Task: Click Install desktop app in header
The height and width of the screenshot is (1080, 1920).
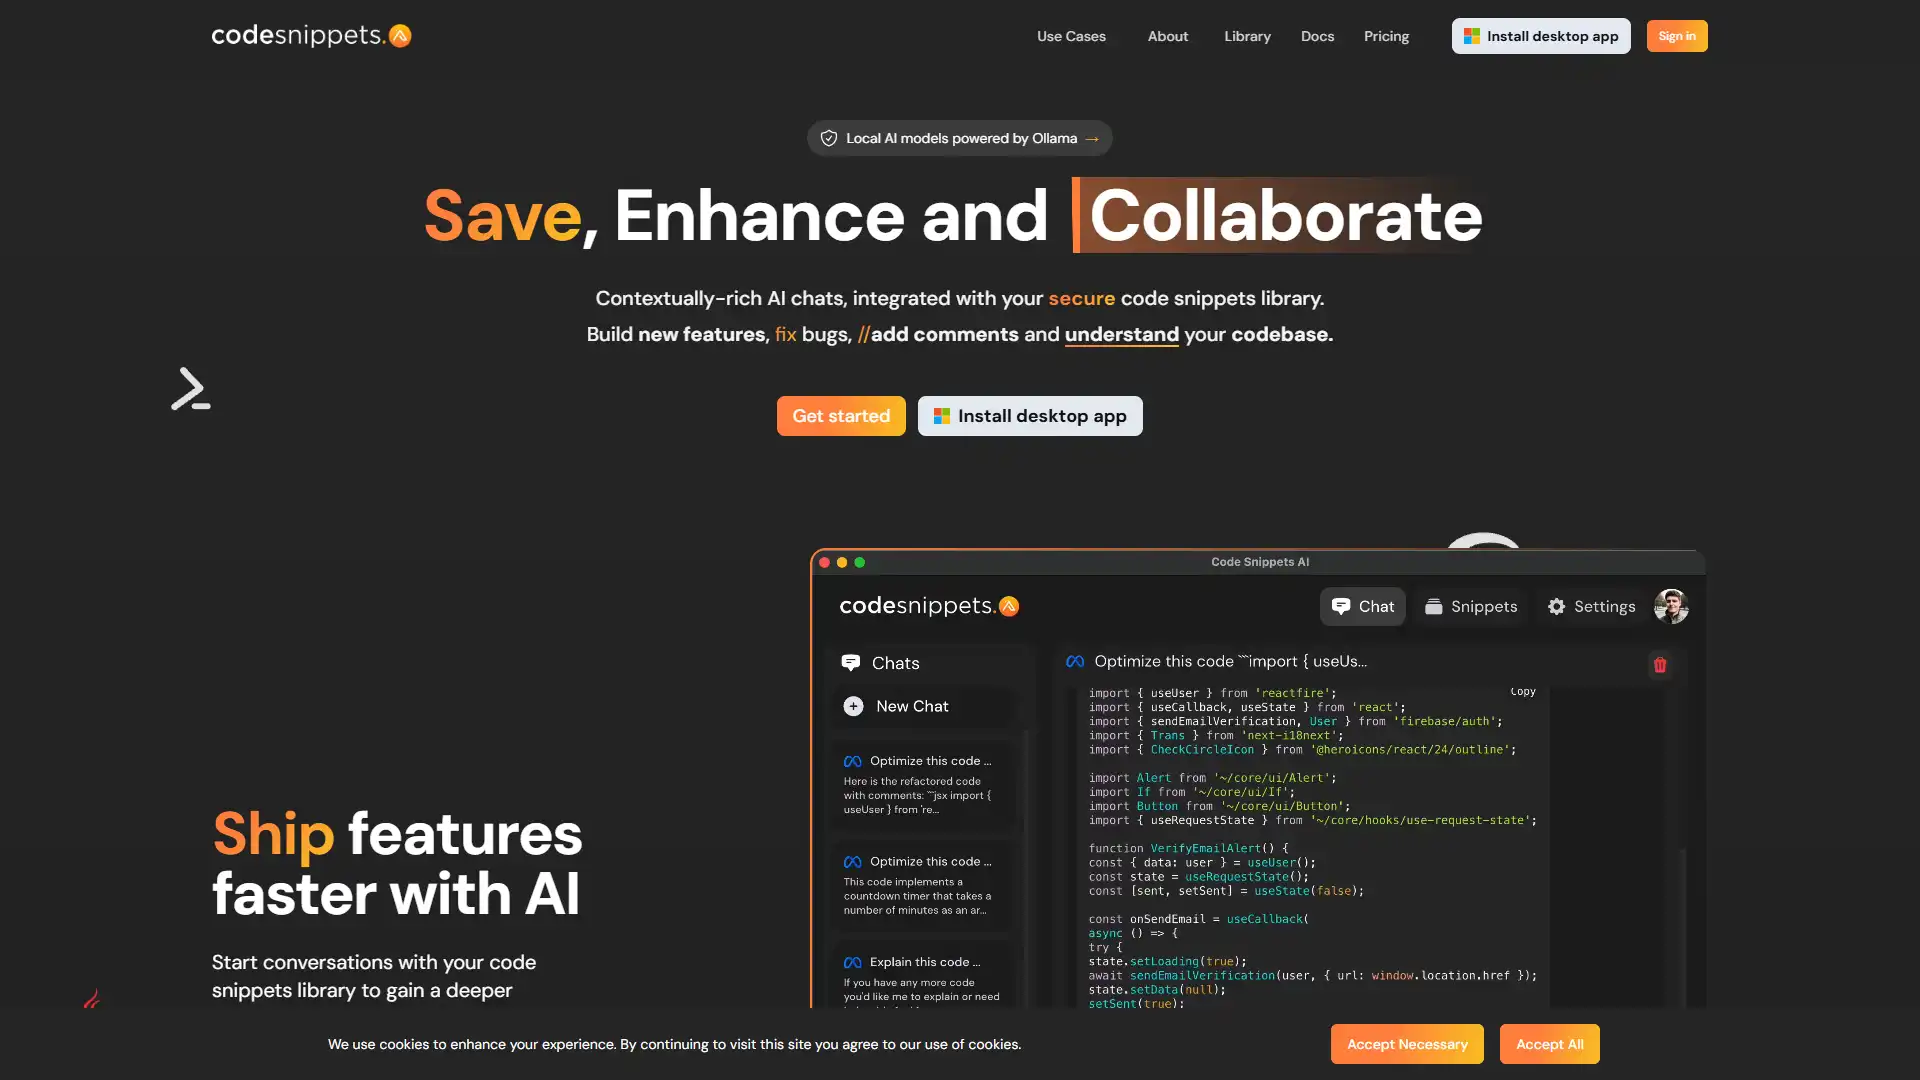Action: click(x=1541, y=36)
